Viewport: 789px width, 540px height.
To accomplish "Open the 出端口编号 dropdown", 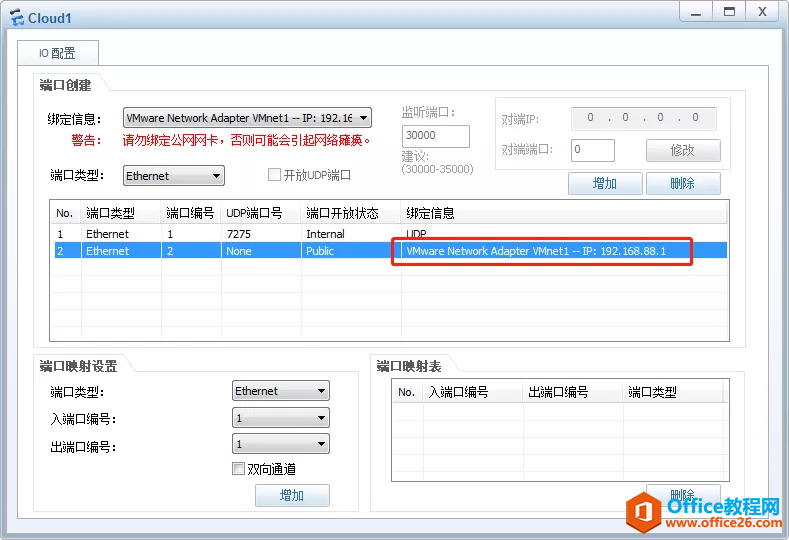I will (281, 444).
